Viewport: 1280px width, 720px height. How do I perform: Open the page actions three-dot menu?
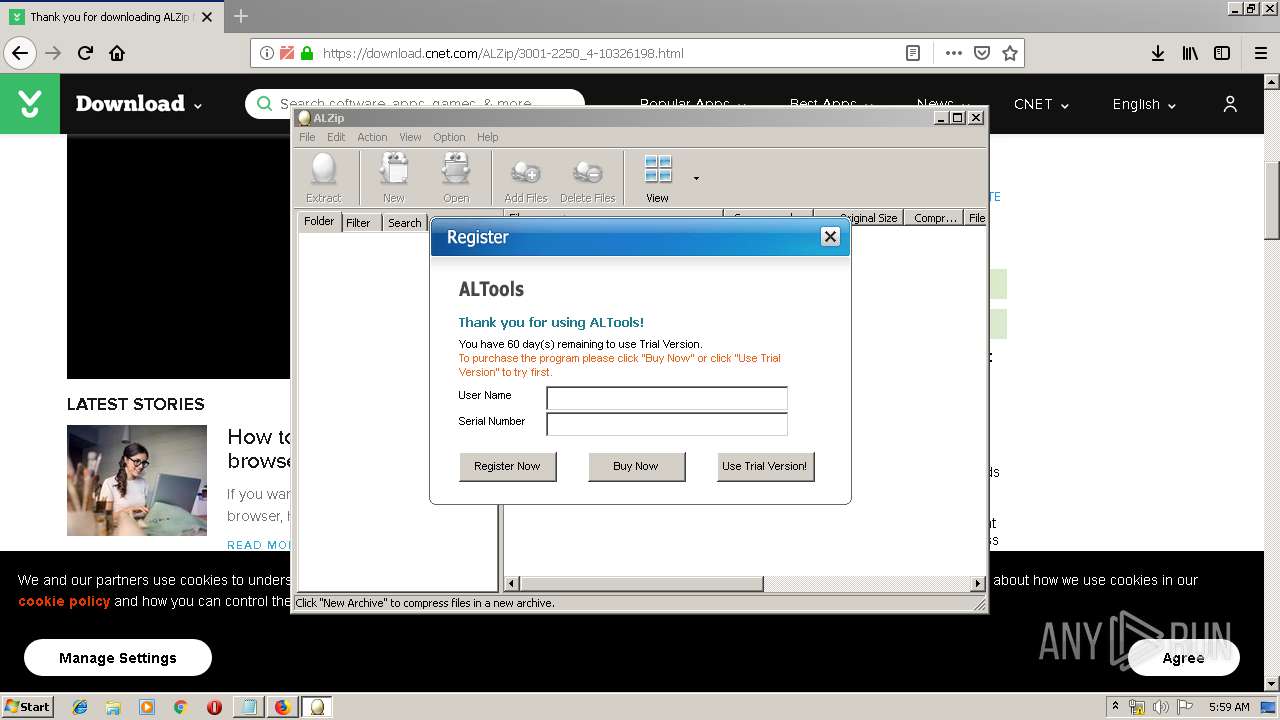(953, 53)
